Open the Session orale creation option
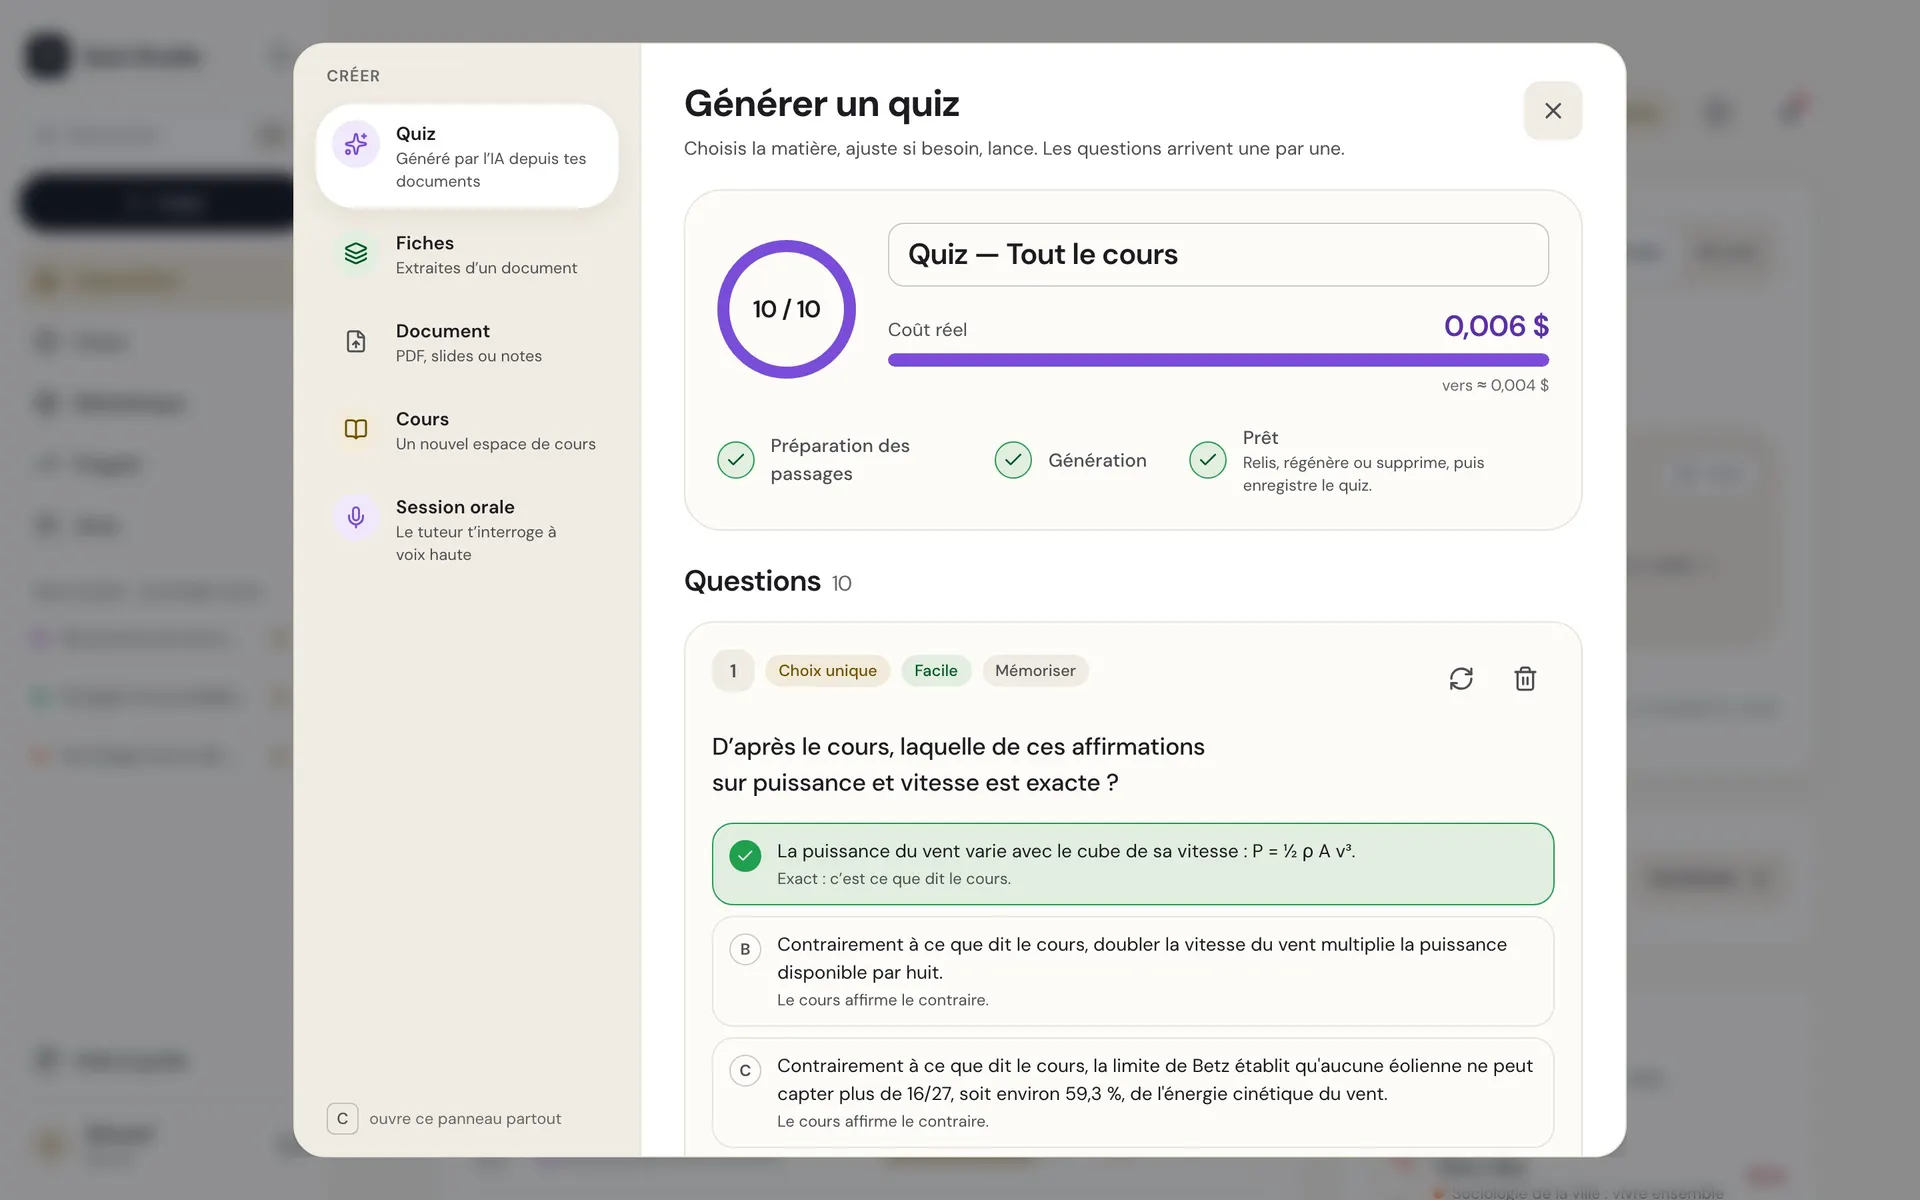The height and width of the screenshot is (1200, 1920). click(467, 530)
